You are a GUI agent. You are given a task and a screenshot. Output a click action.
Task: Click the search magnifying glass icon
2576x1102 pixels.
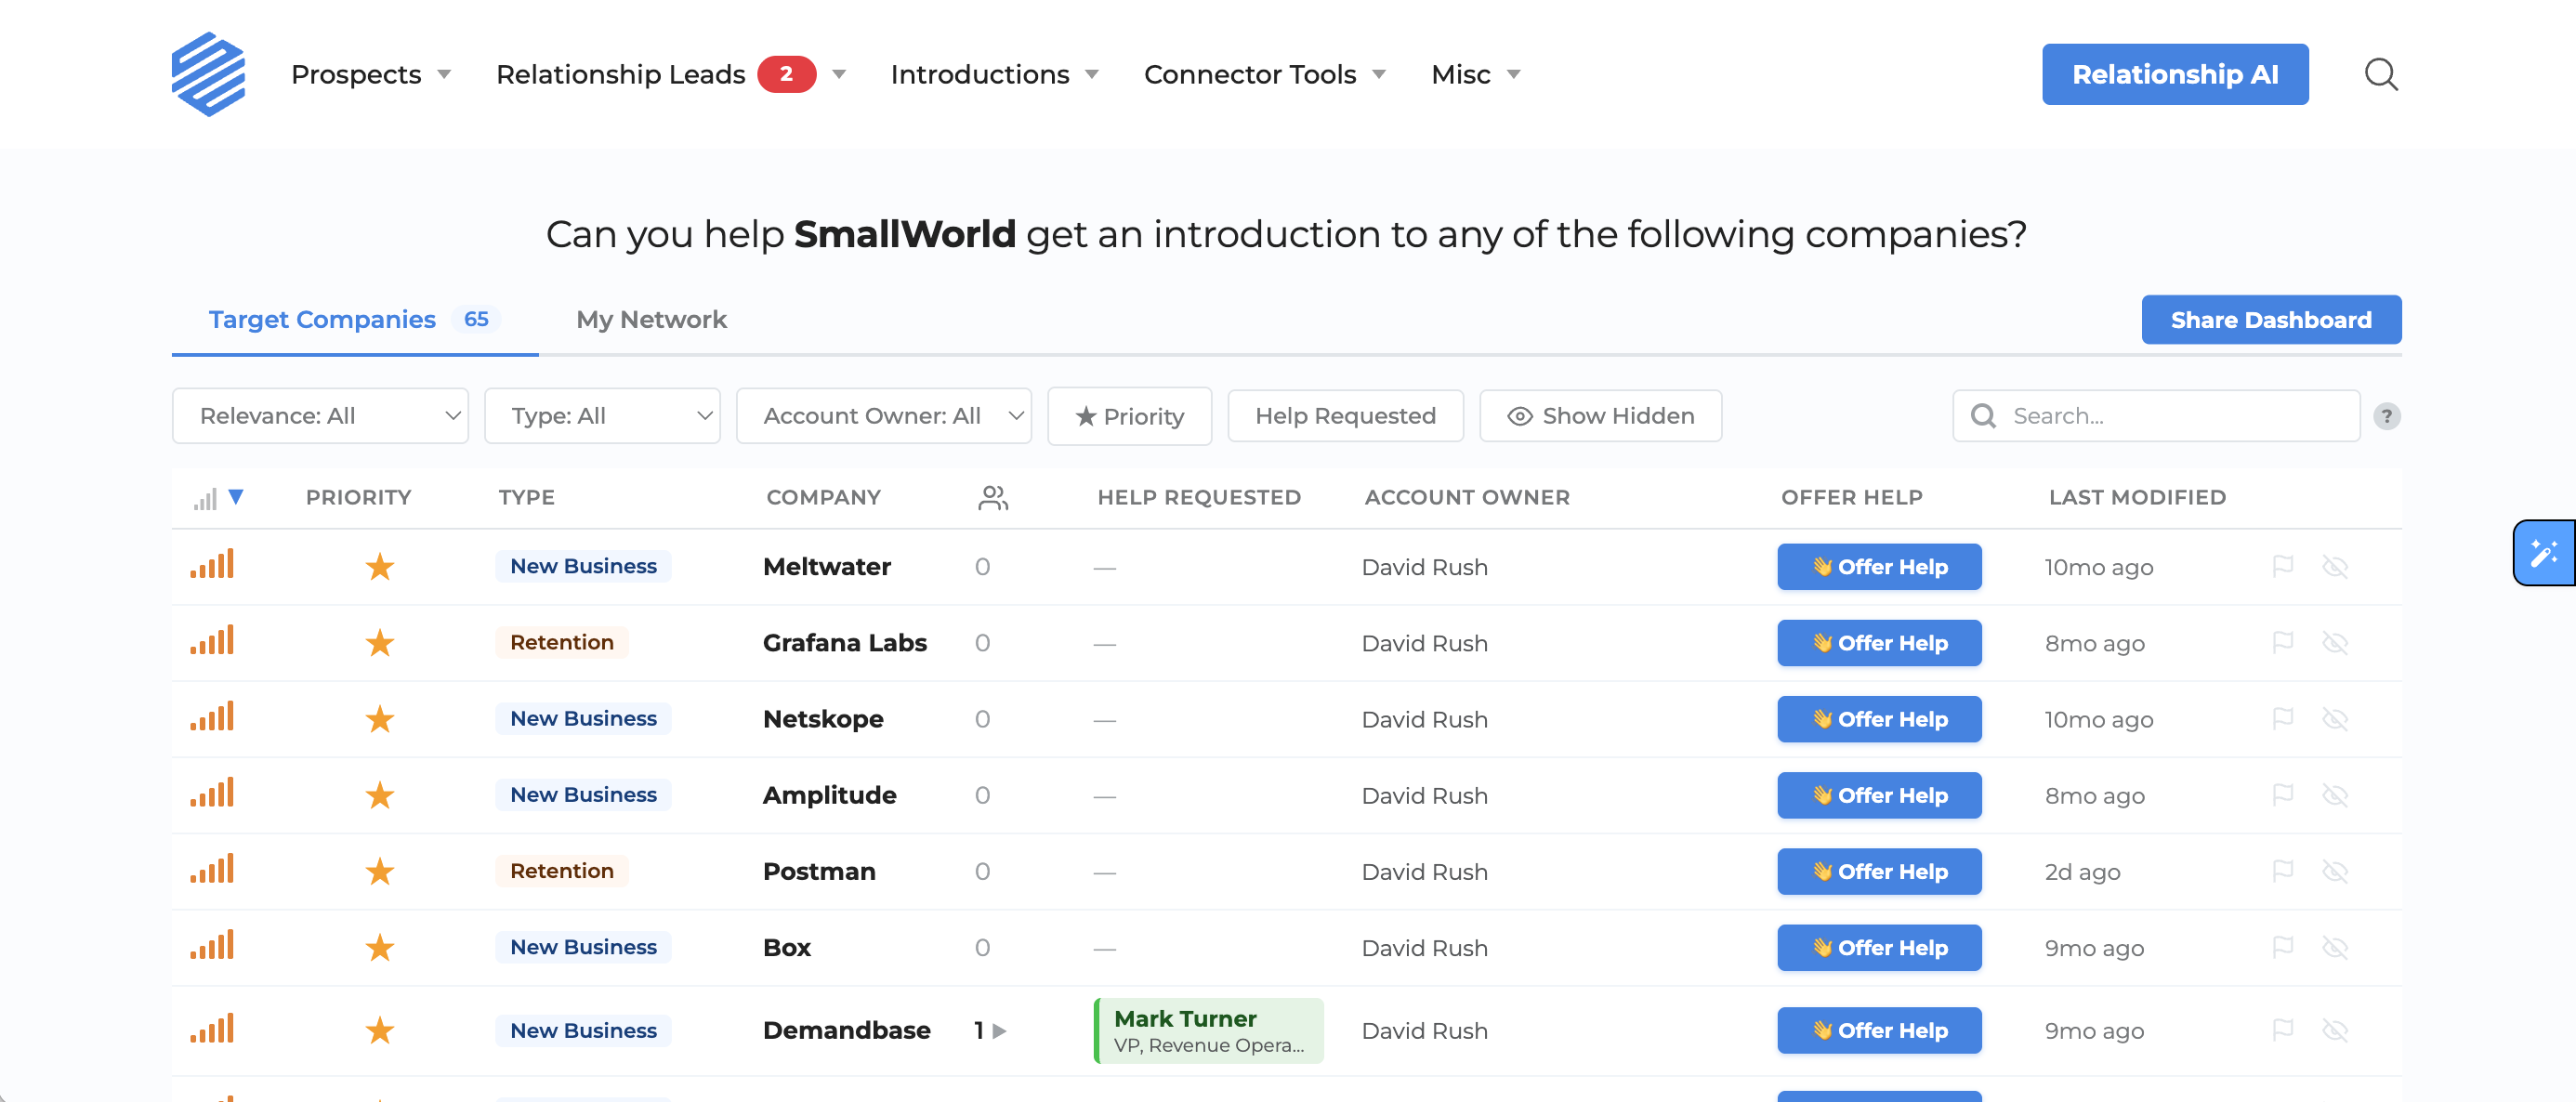(x=2381, y=74)
